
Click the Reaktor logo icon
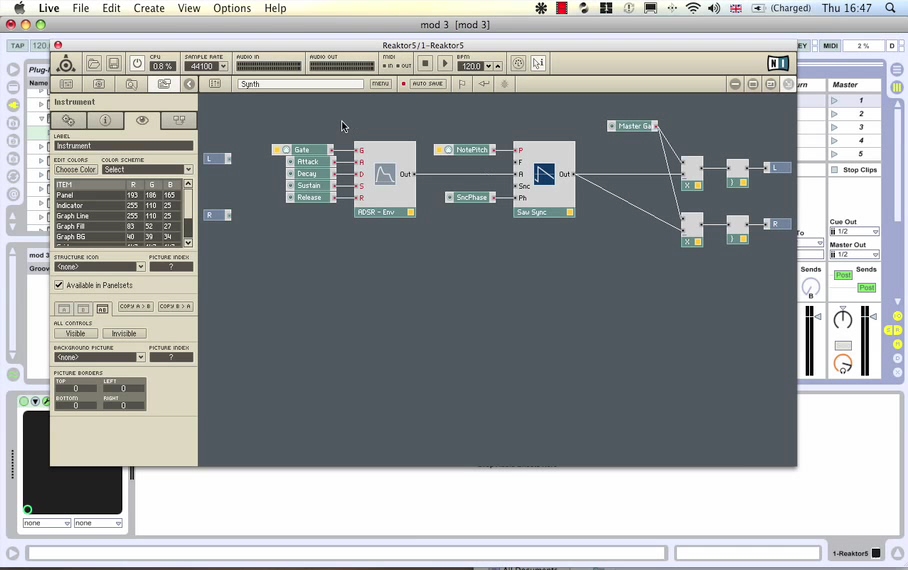click(x=66, y=63)
